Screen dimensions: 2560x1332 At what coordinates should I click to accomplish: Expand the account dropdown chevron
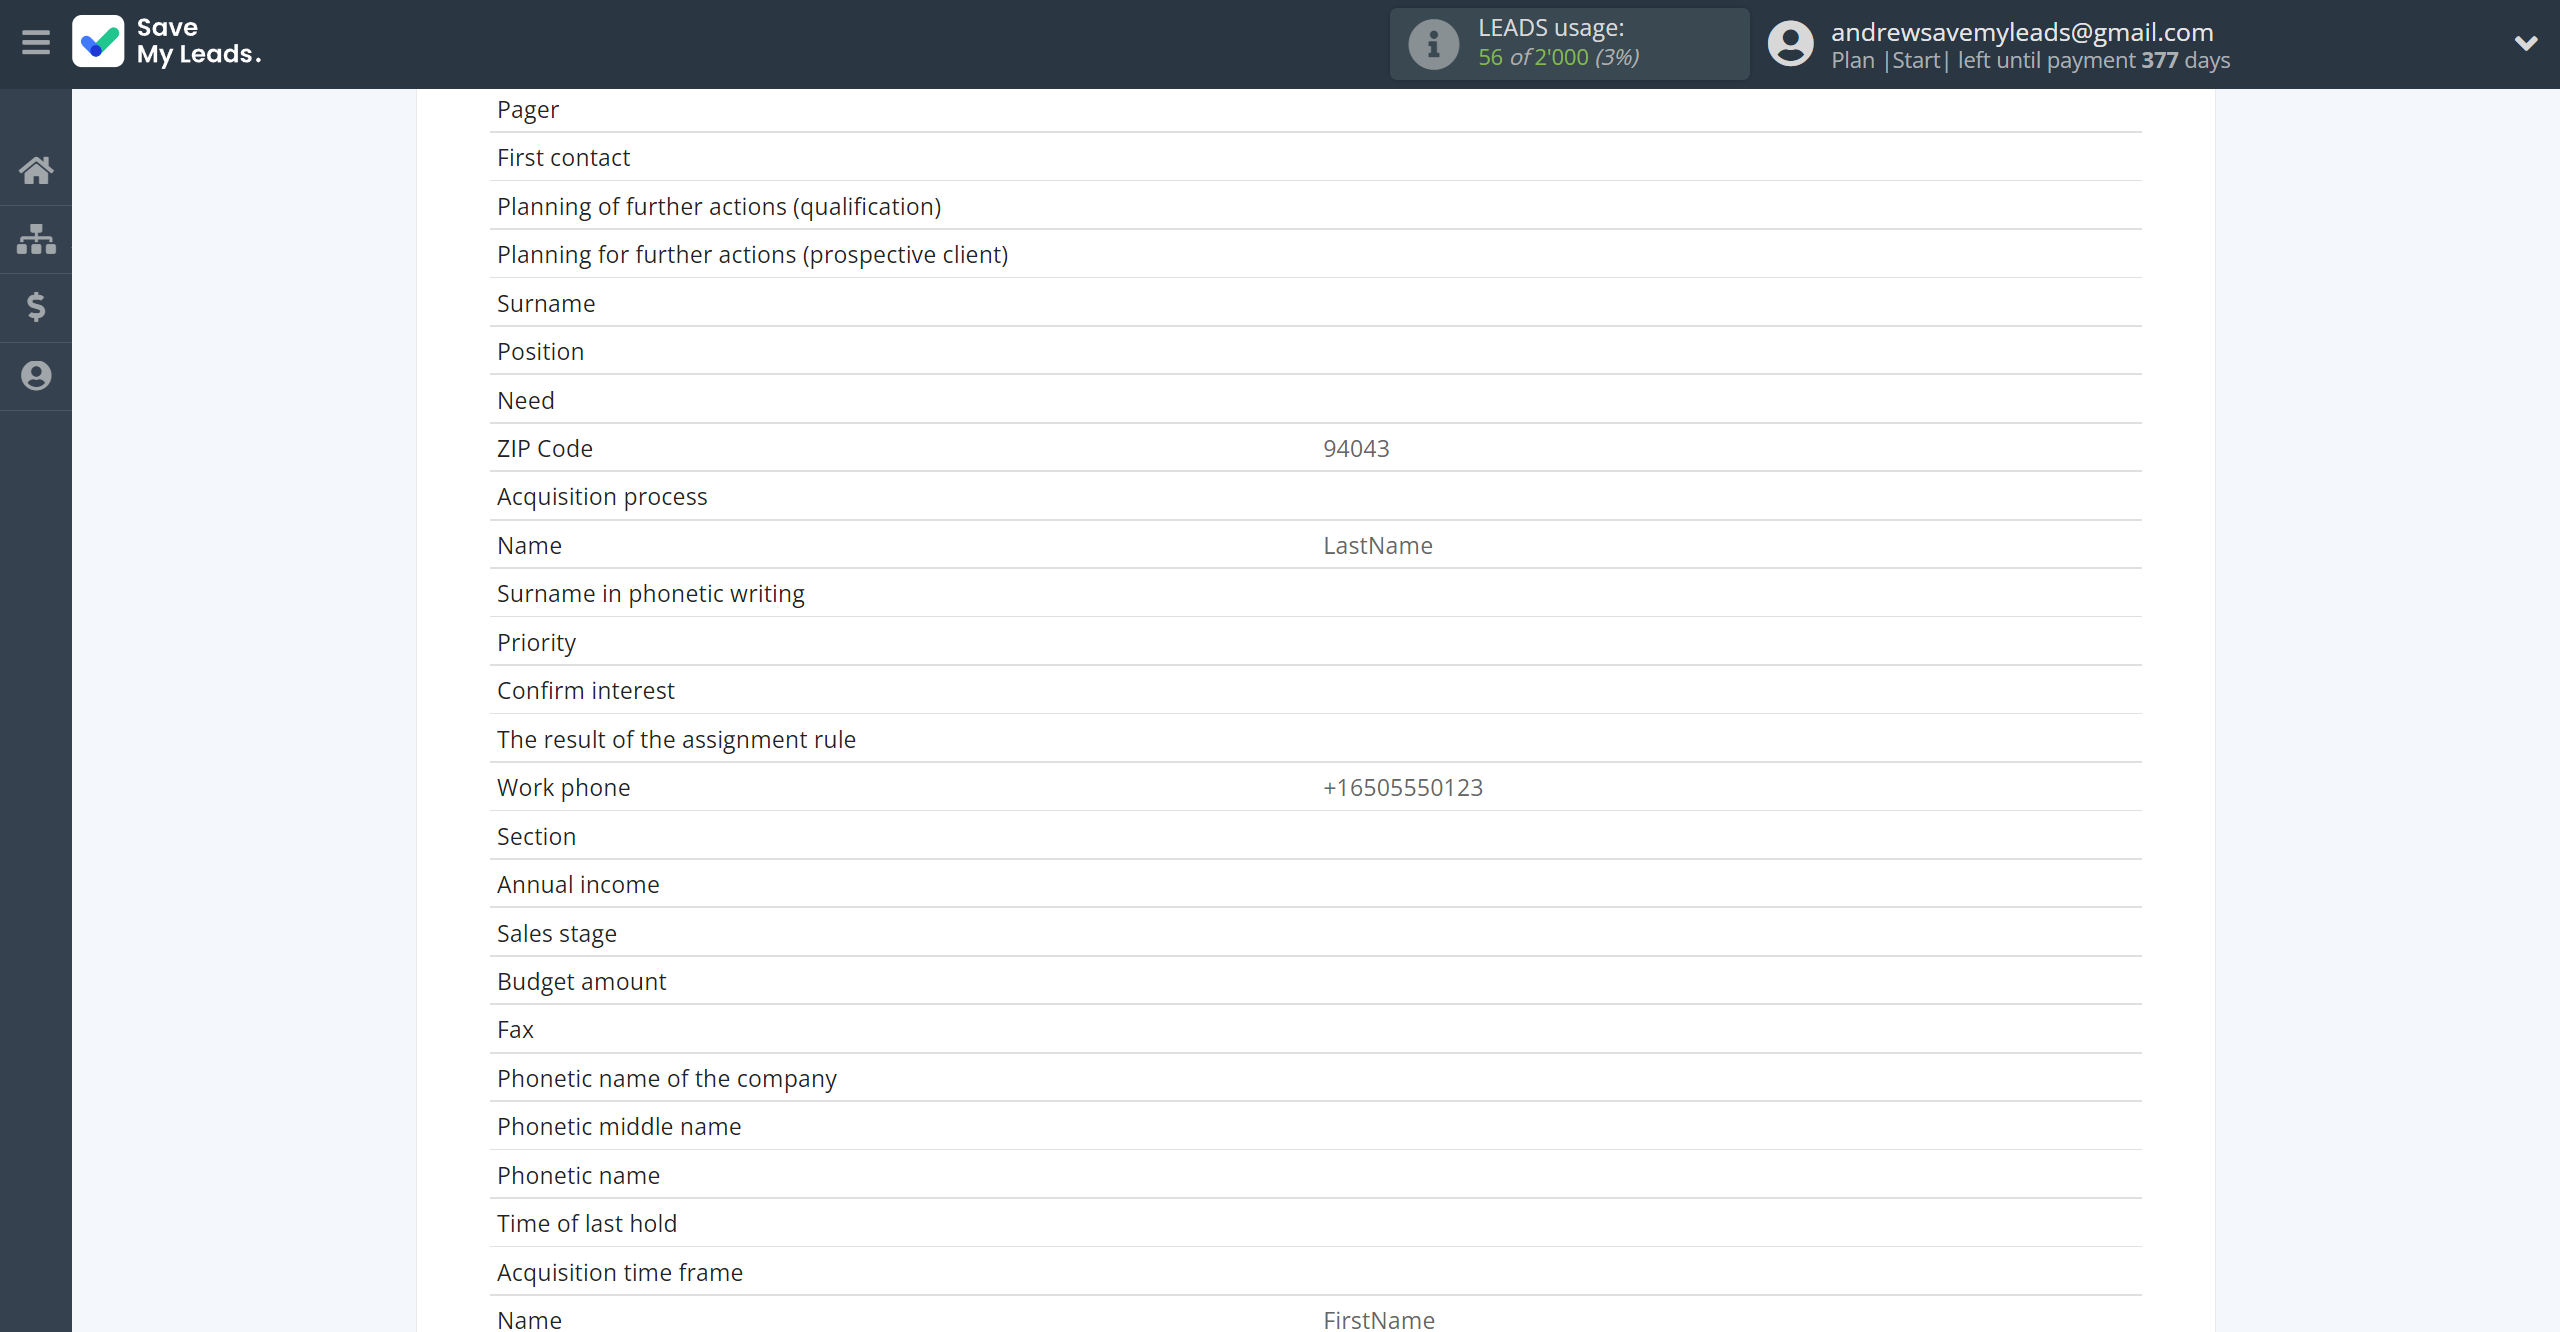(2526, 43)
